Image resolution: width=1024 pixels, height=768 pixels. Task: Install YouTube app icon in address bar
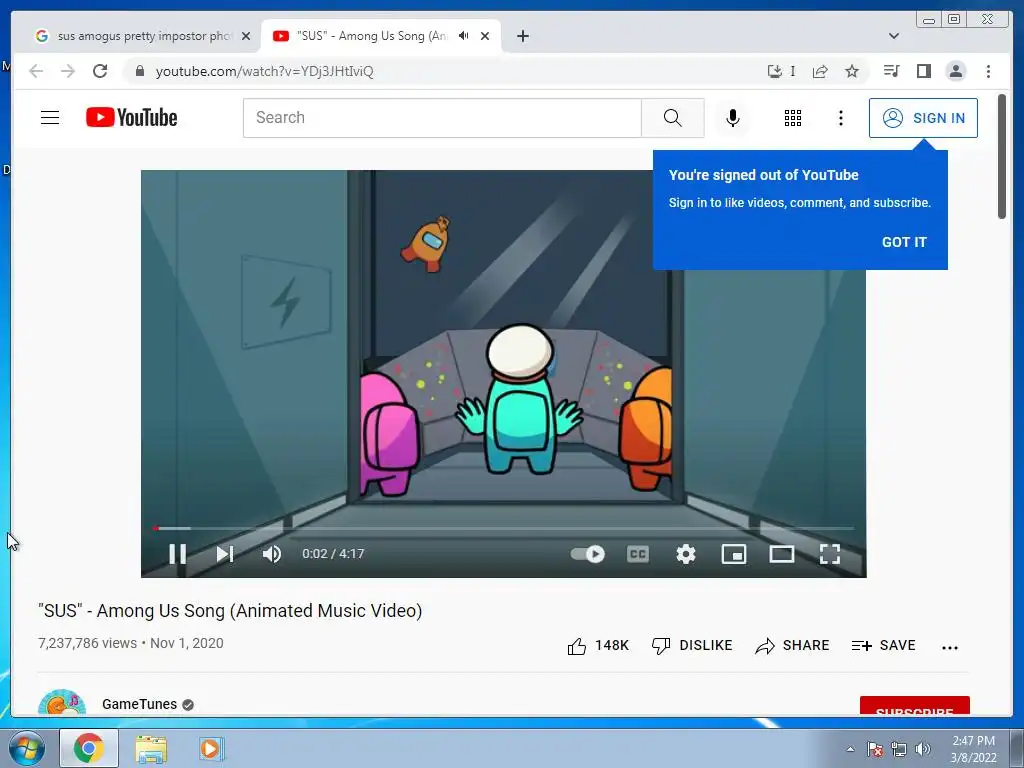point(774,71)
